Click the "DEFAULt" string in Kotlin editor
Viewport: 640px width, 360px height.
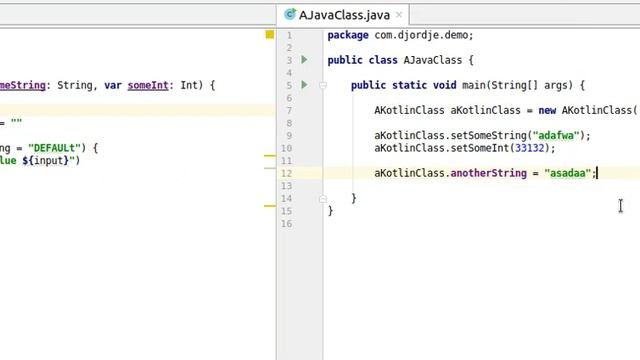[x=54, y=148]
